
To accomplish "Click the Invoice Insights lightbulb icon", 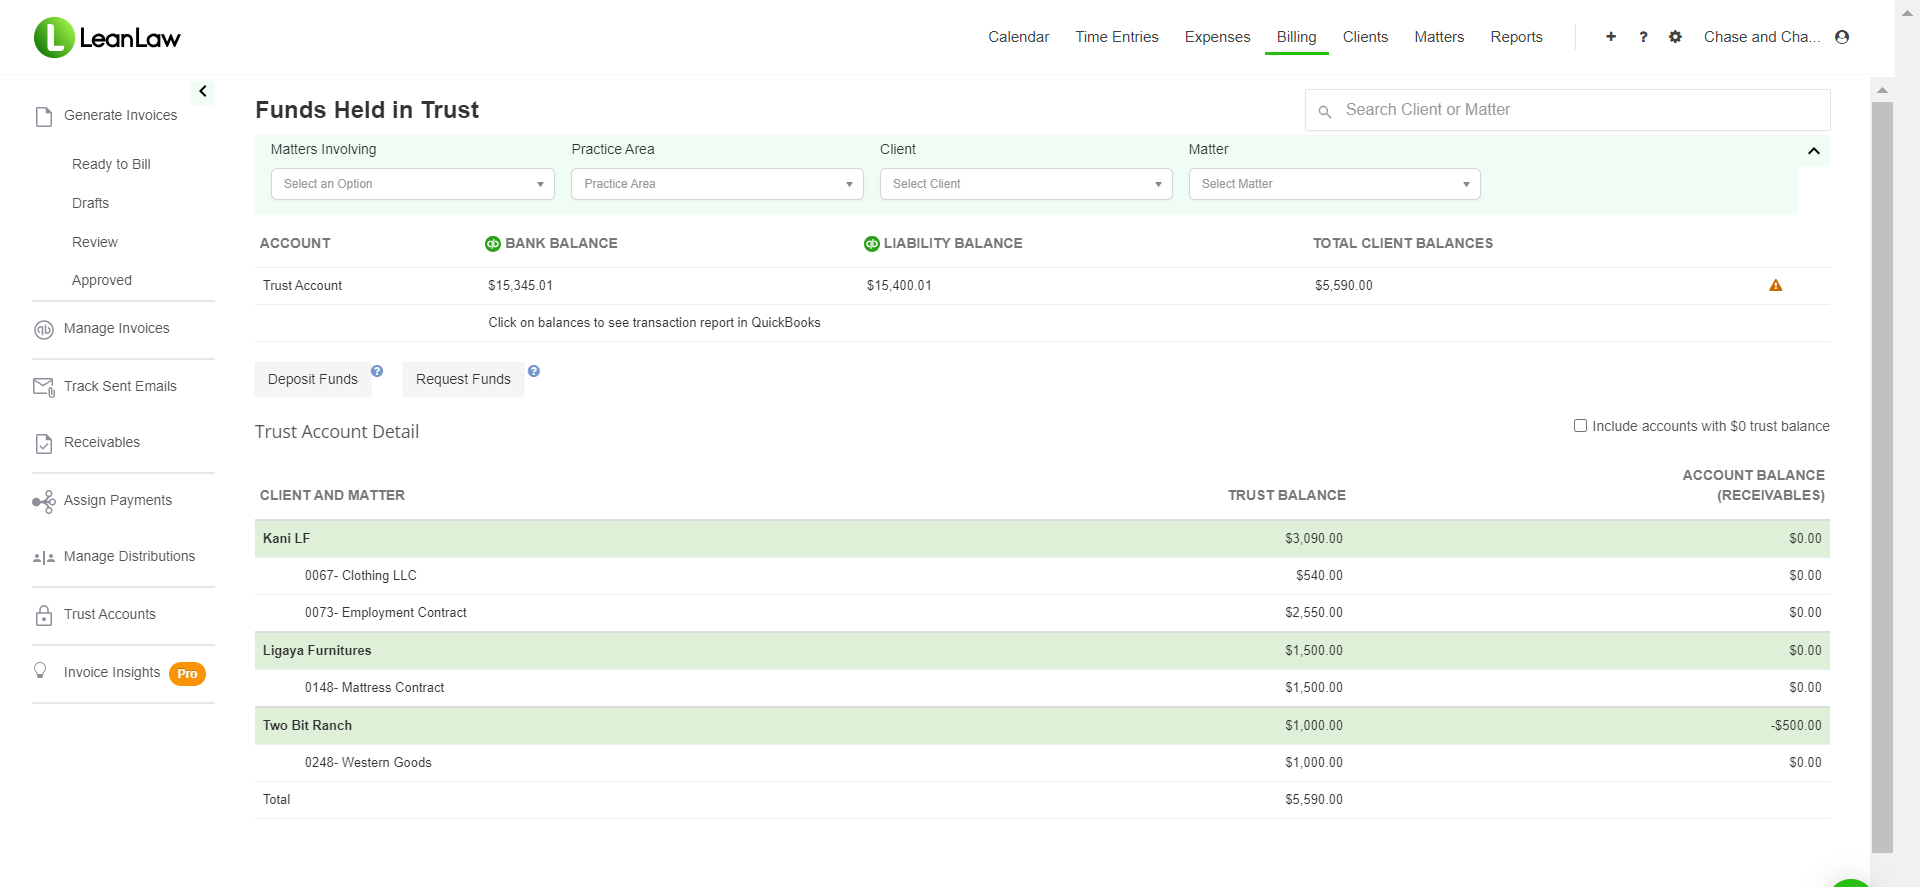I will click(x=40, y=671).
